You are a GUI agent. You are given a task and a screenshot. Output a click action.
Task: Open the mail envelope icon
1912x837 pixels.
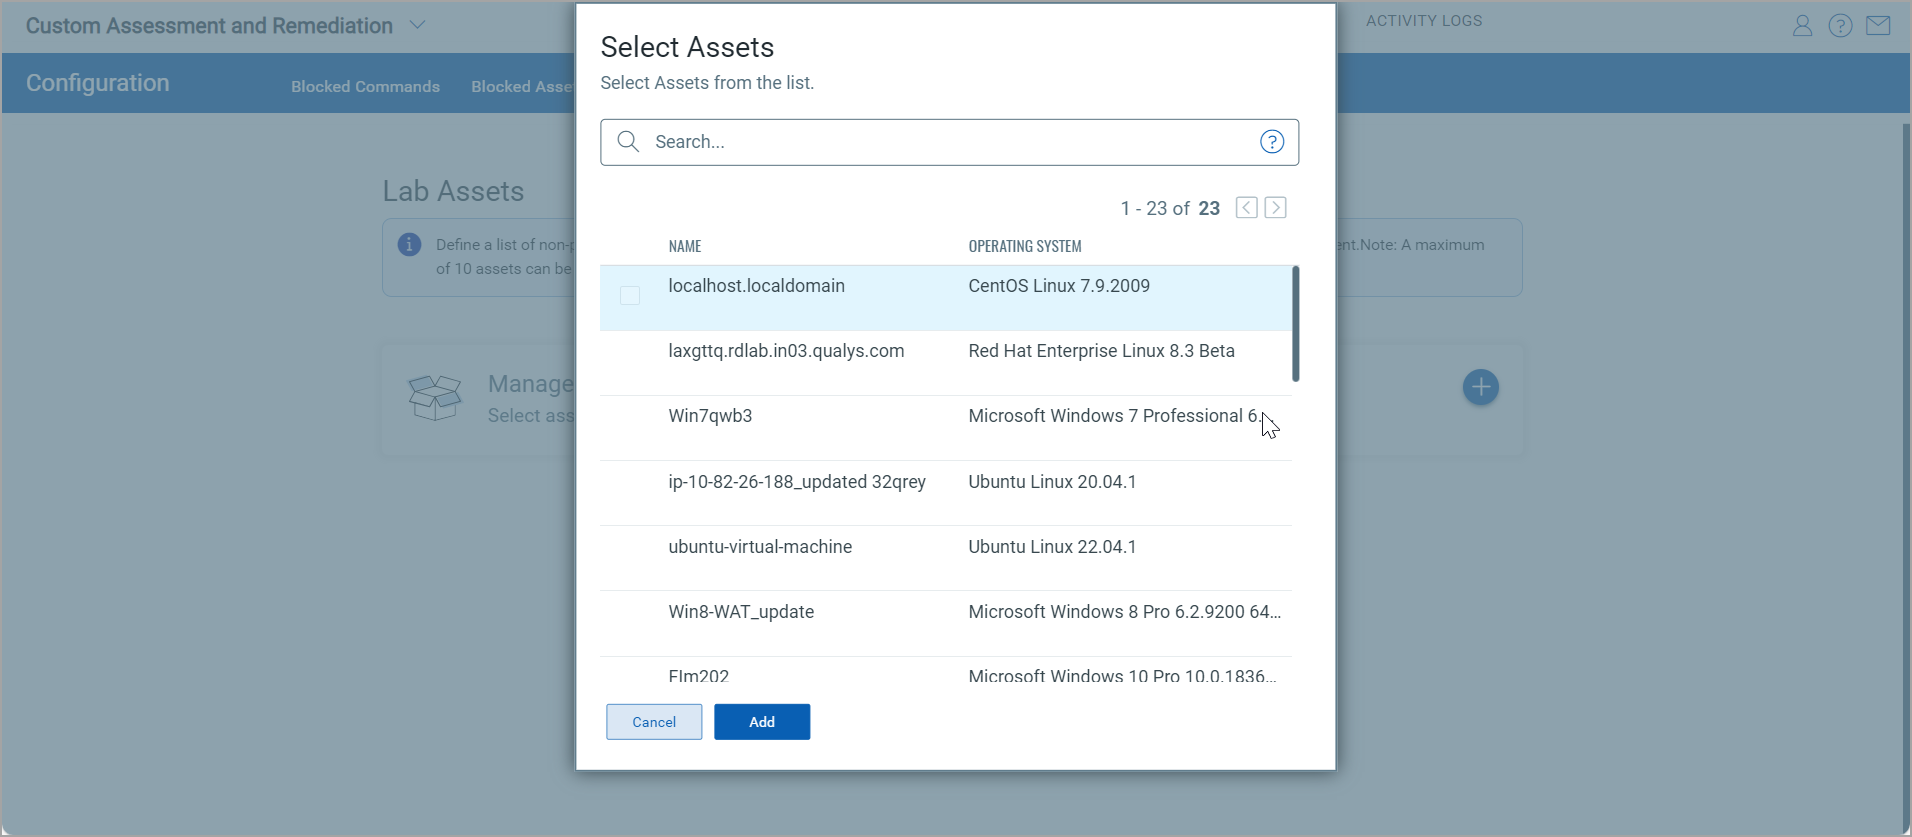point(1878,26)
